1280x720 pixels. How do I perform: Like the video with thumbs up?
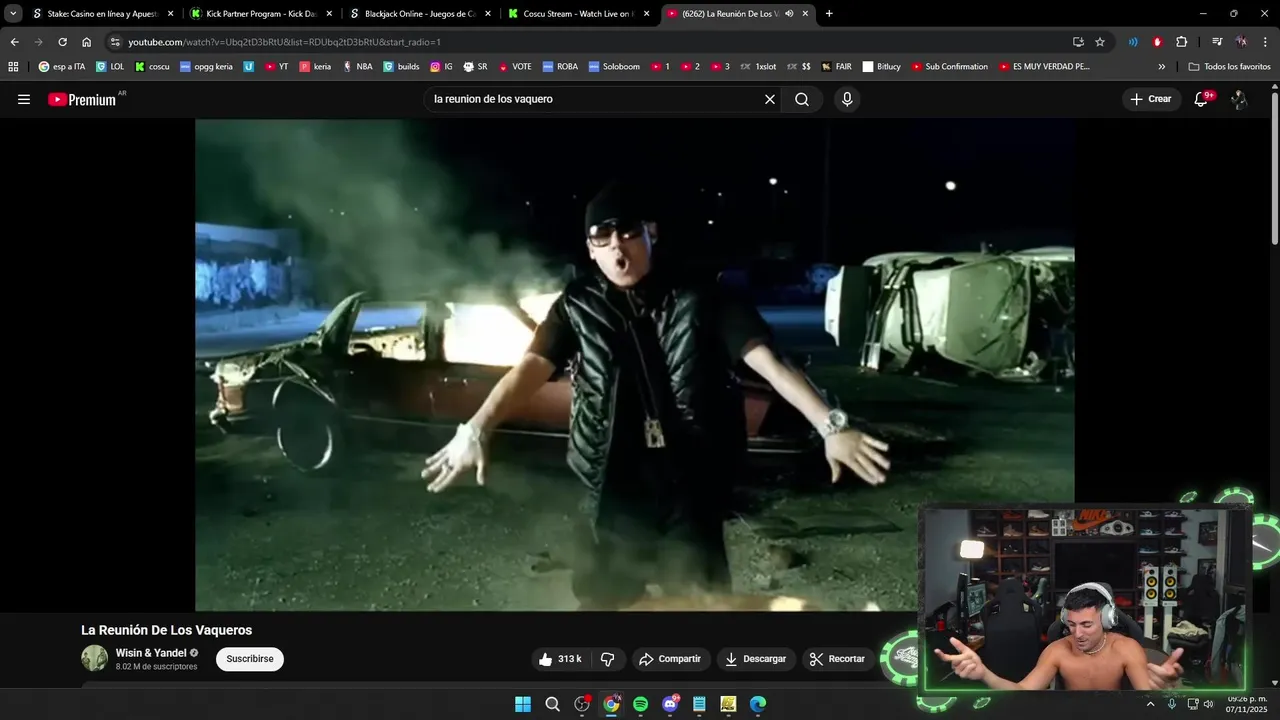[560, 659]
